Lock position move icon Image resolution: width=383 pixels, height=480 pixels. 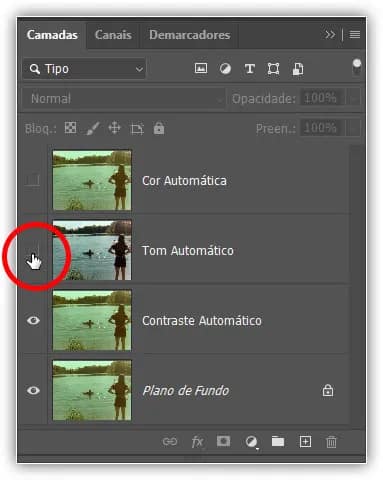(x=114, y=128)
